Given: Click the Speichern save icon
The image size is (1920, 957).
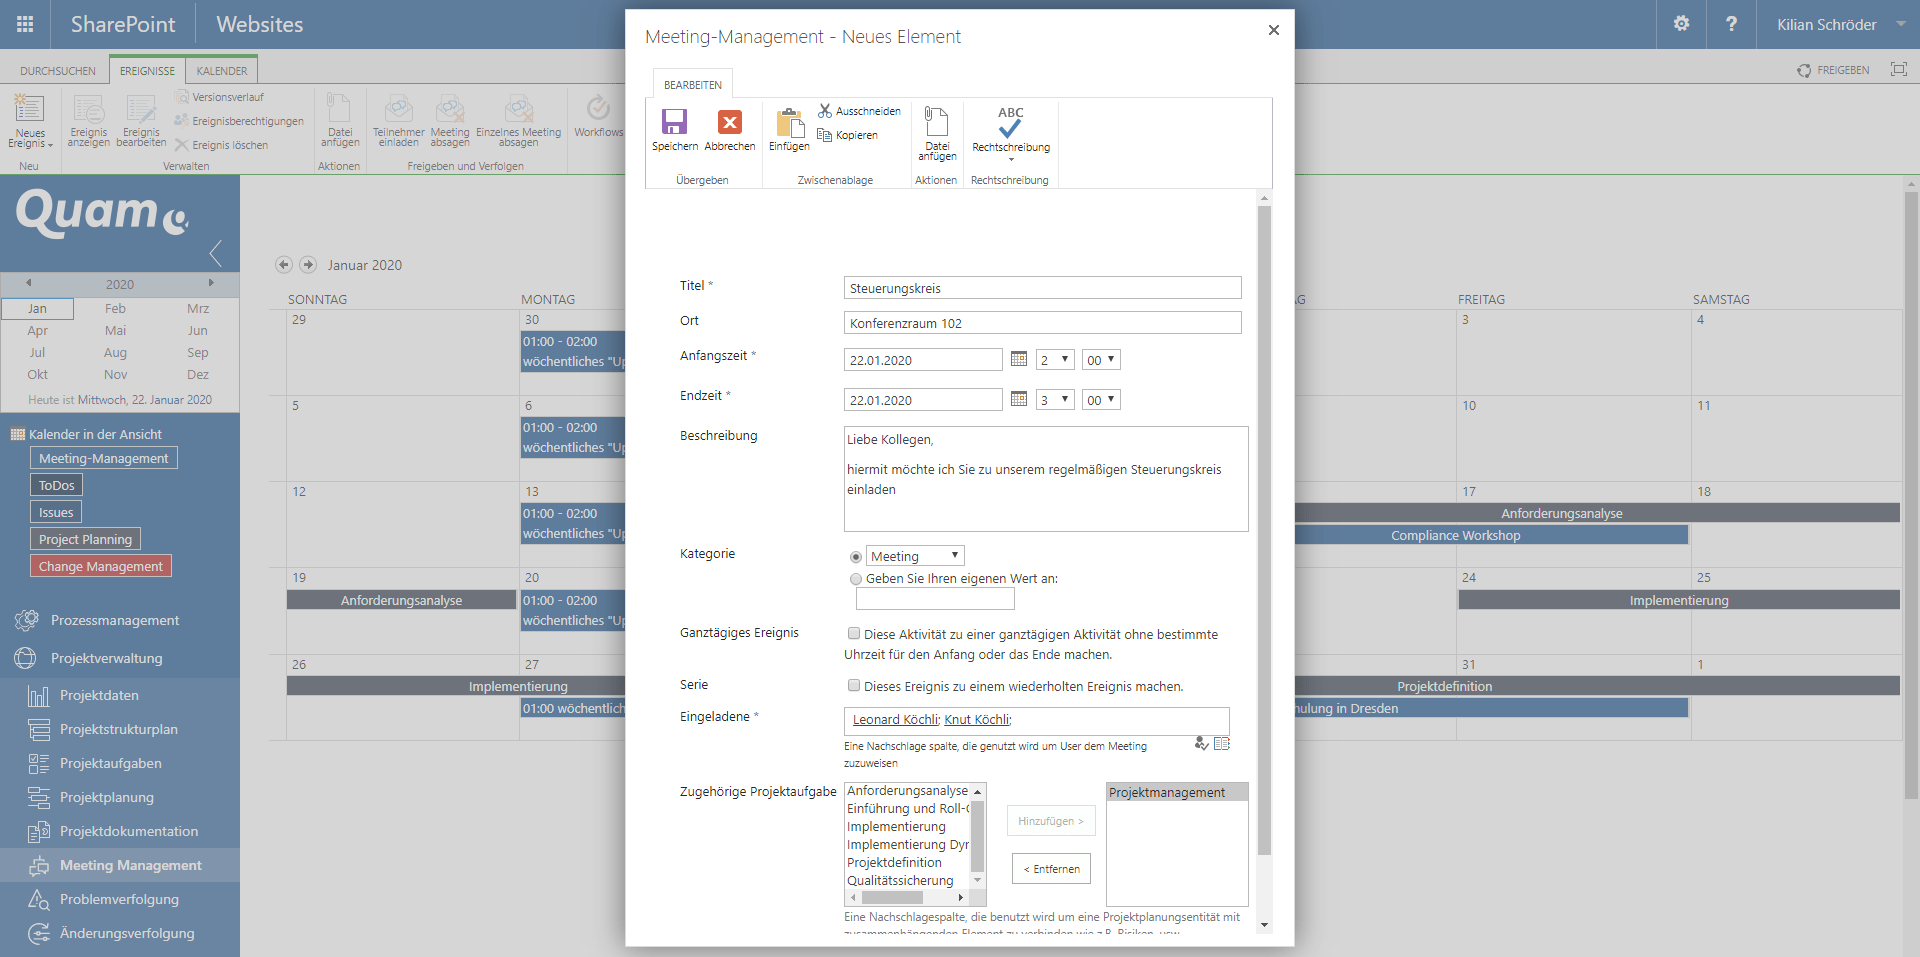Looking at the screenshot, I should pos(674,123).
